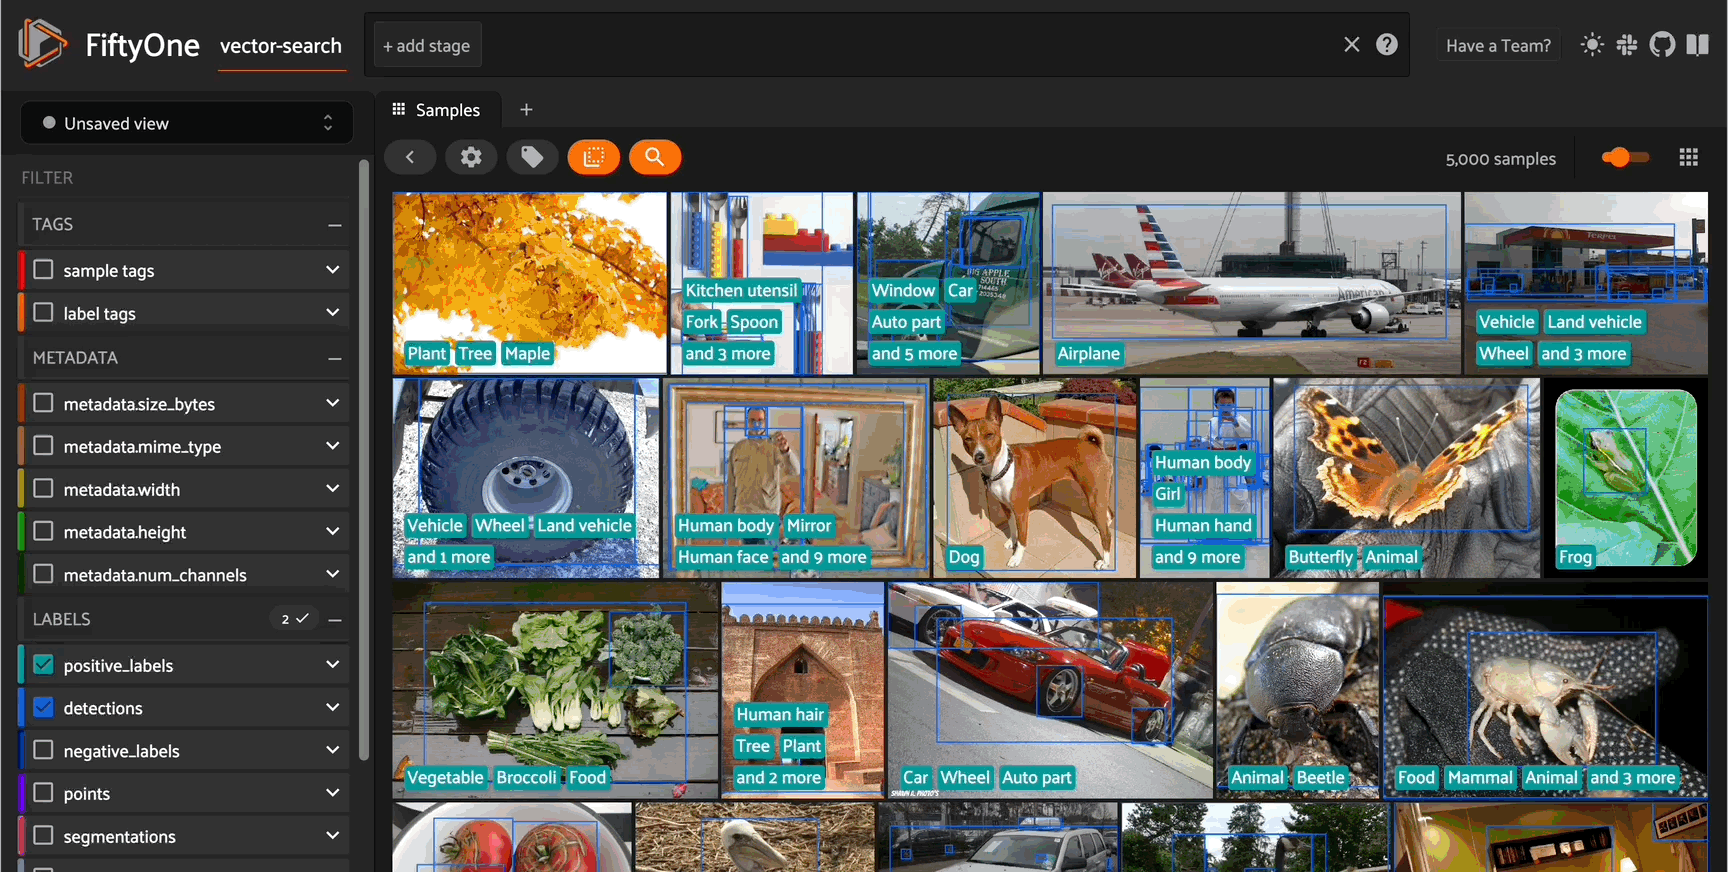The image size is (1728, 872).
Task: Adjust the orange grid zoom slider
Action: 1625,157
